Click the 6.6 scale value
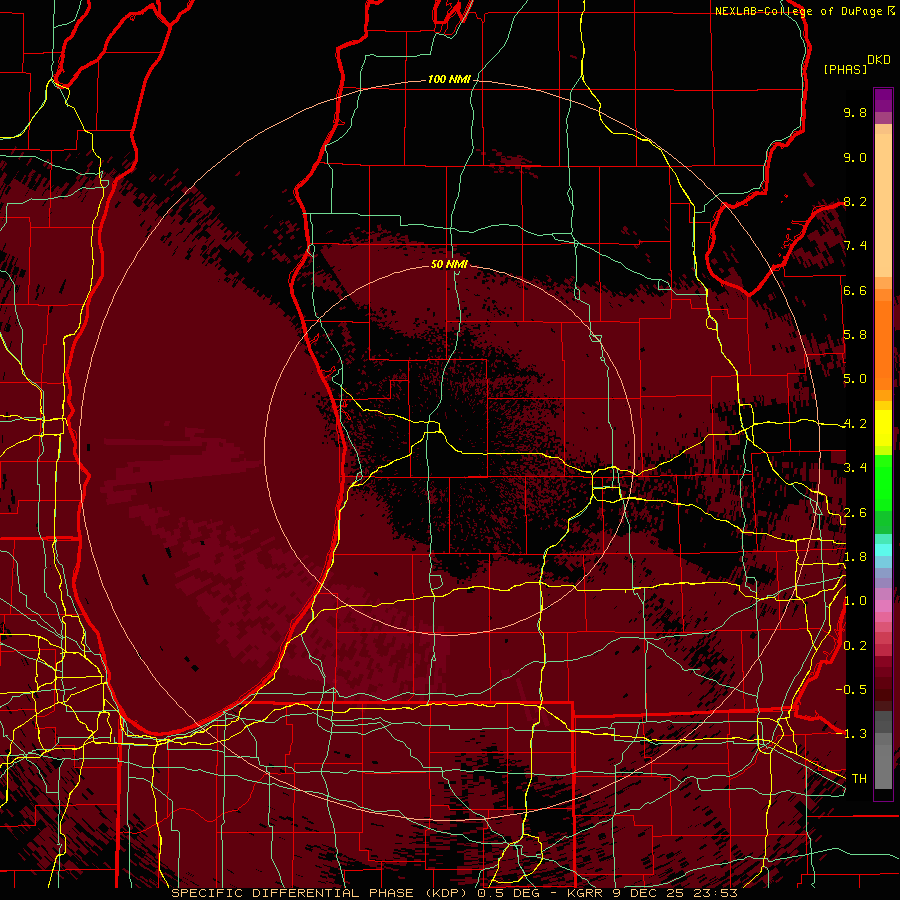This screenshot has width=900, height=900. point(855,290)
